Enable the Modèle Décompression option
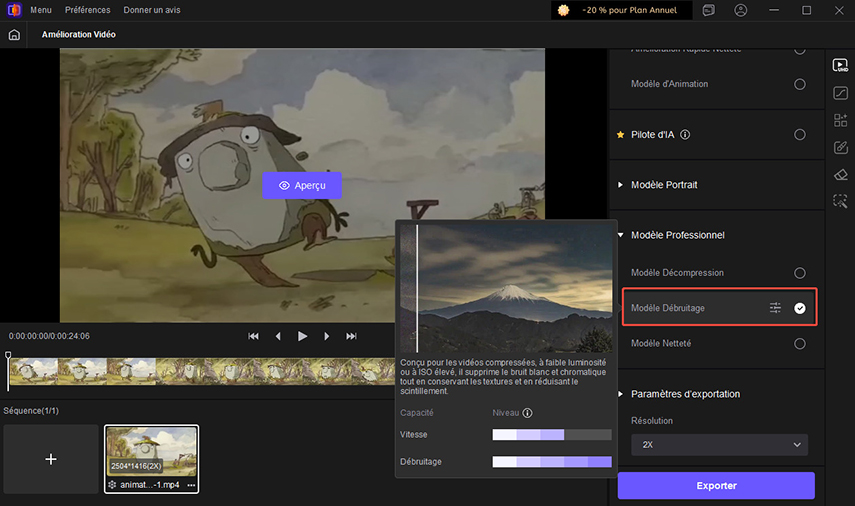This screenshot has height=506, width=855. point(799,273)
